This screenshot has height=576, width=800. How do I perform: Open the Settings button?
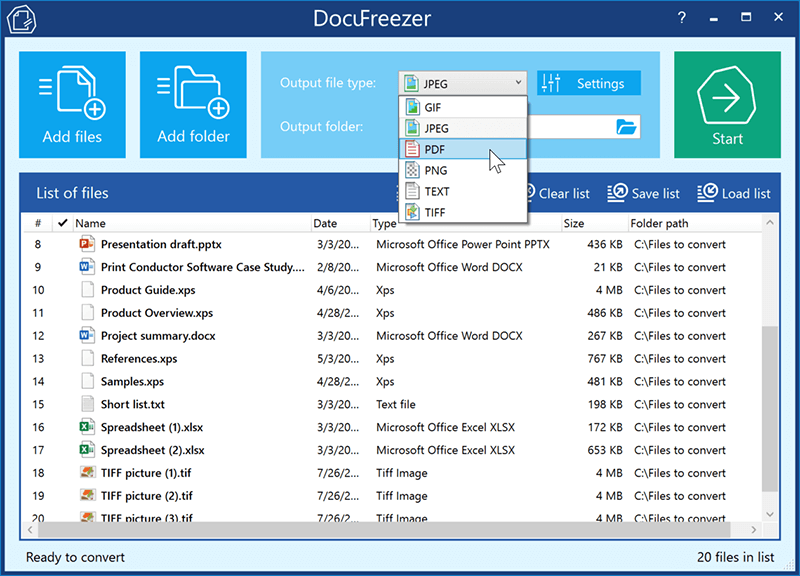(x=587, y=82)
